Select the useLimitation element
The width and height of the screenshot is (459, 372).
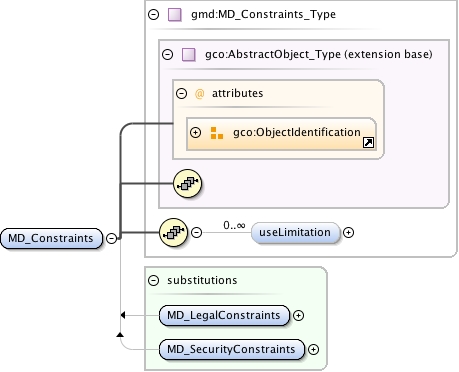(295, 232)
